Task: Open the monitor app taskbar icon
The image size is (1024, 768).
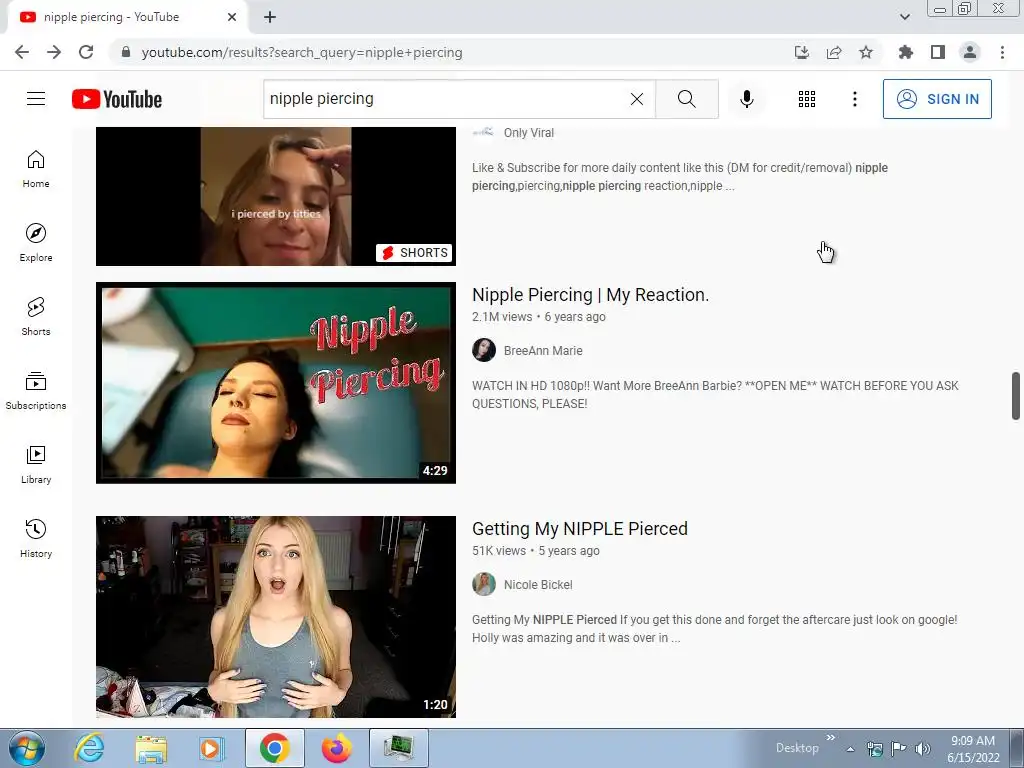Action: [x=399, y=748]
